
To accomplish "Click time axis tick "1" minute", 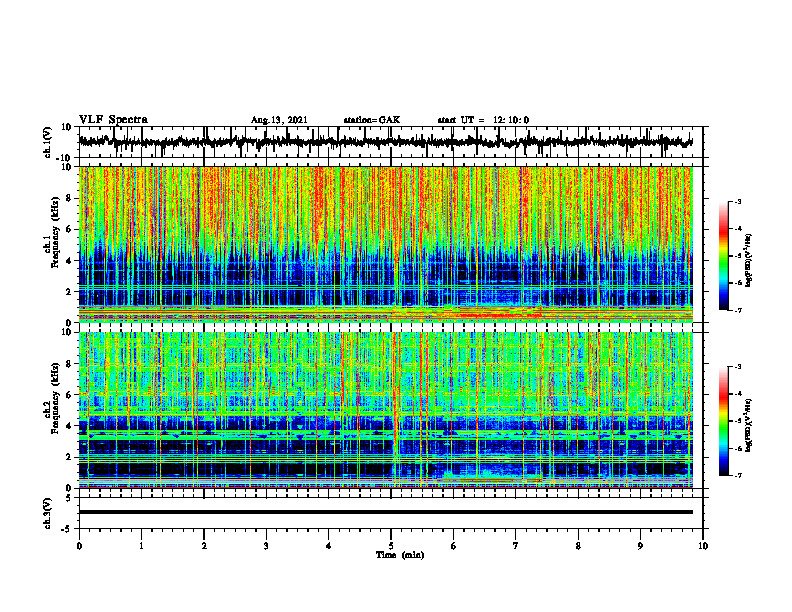I will tap(141, 546).
